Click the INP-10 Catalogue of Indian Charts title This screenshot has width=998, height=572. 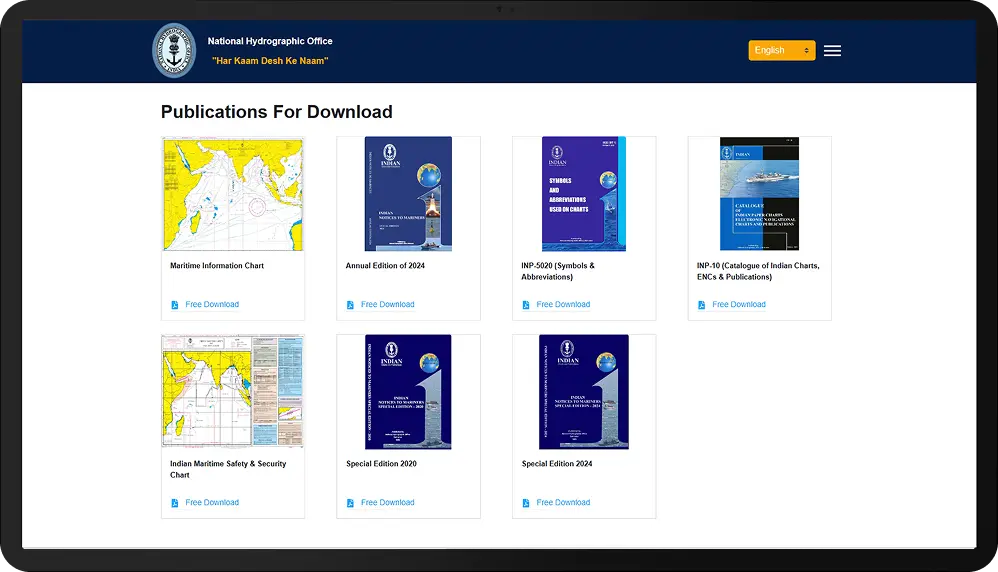[758, 271]
